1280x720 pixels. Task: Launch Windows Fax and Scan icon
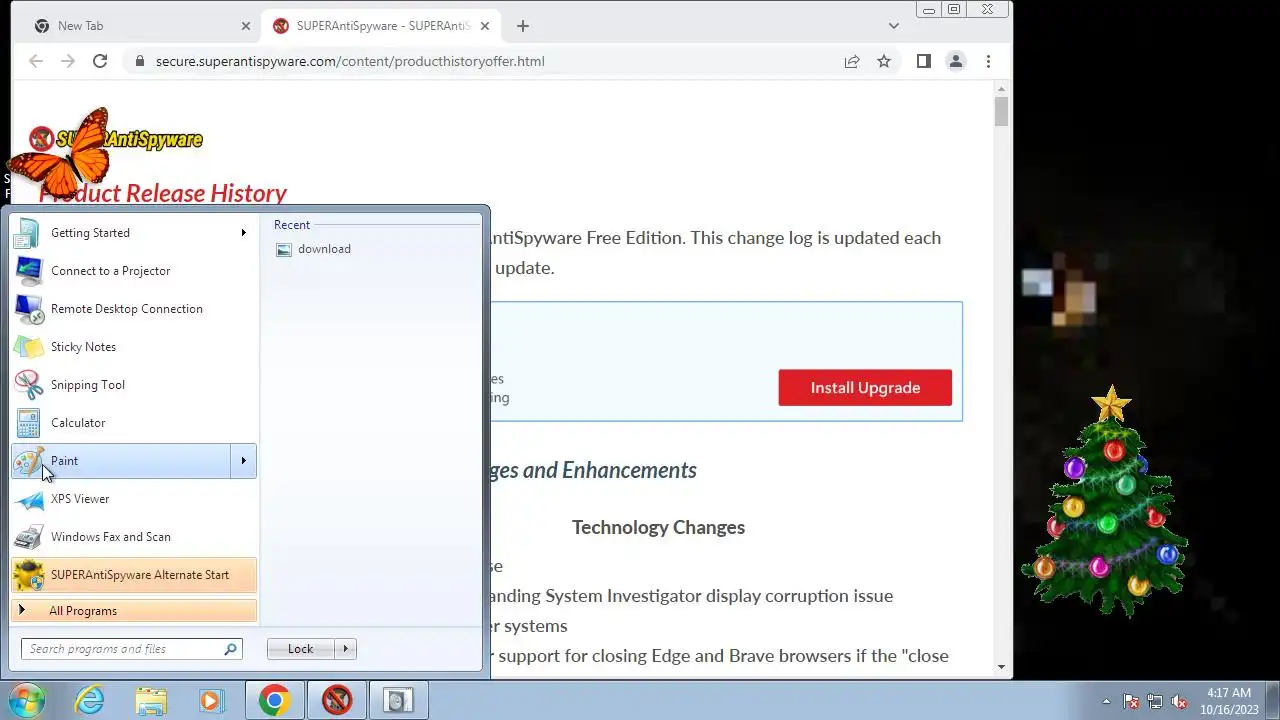[28, 537]
